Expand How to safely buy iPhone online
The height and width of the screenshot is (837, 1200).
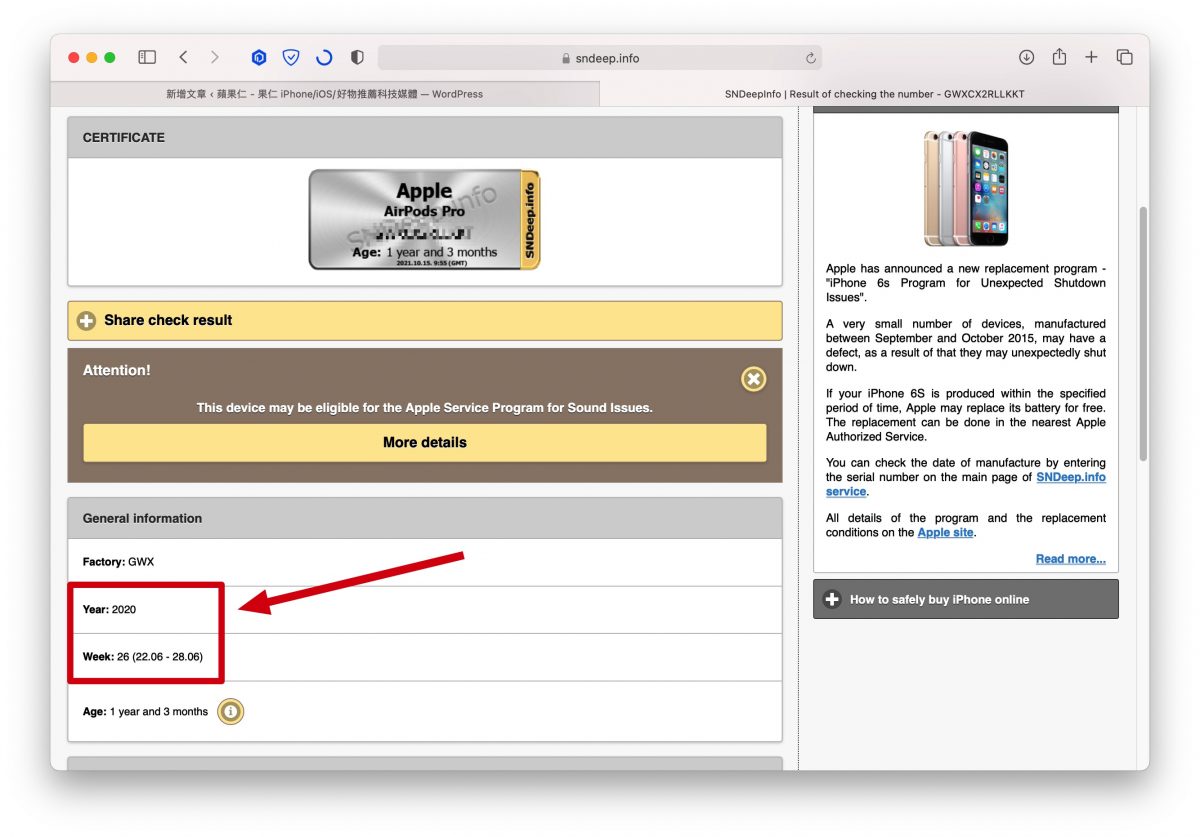point(966,600)
